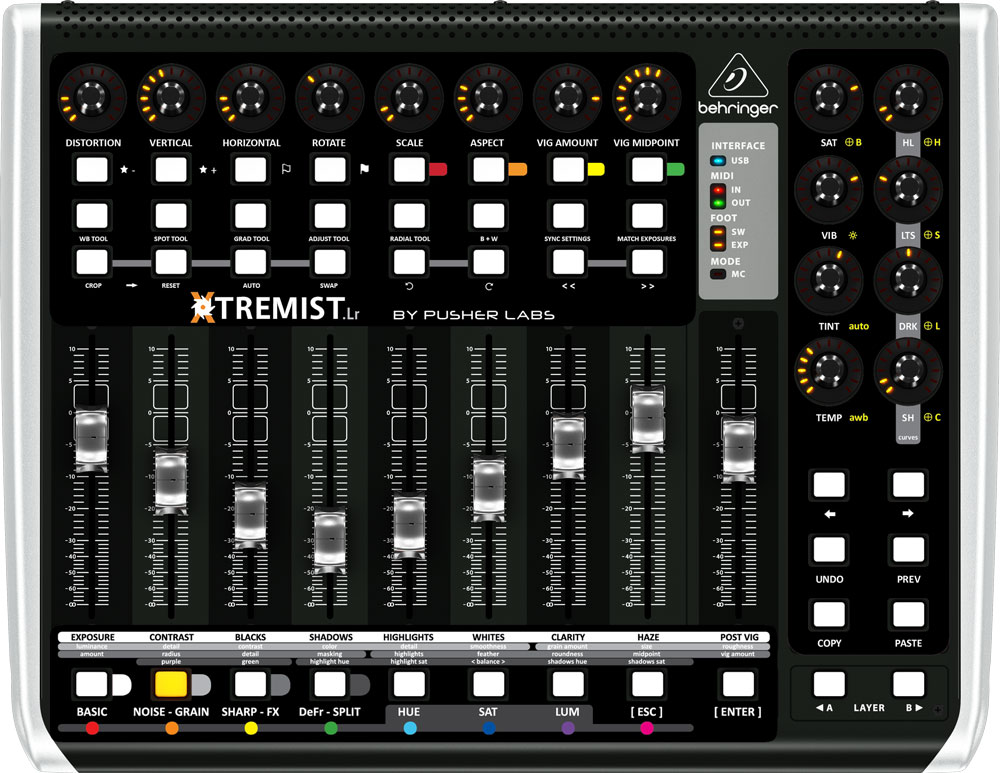Click the MATCH EXPOSURES button
The image size is (1000, 773).
click(647, 216)
